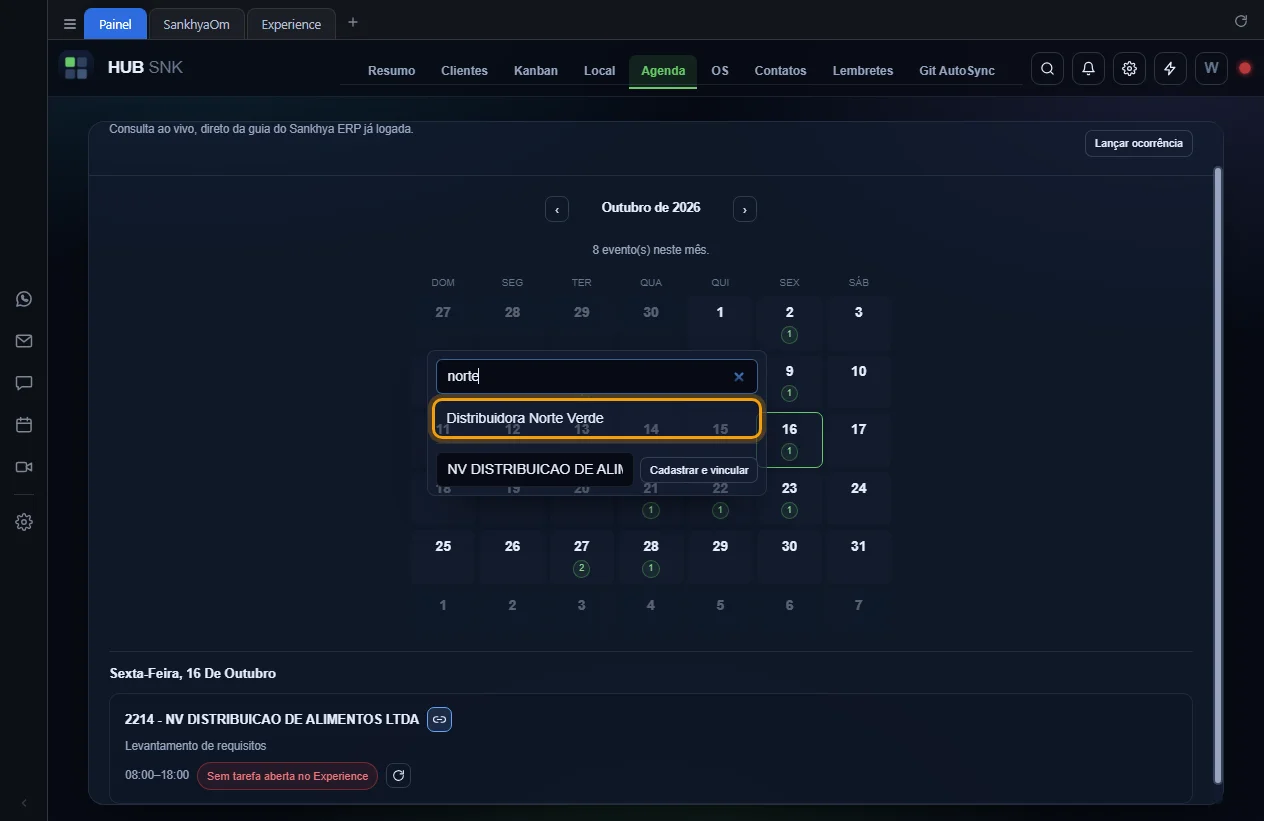Click the search magnifier icon
Viewport: 1264px width, 821px height.
click(1047, 68)
